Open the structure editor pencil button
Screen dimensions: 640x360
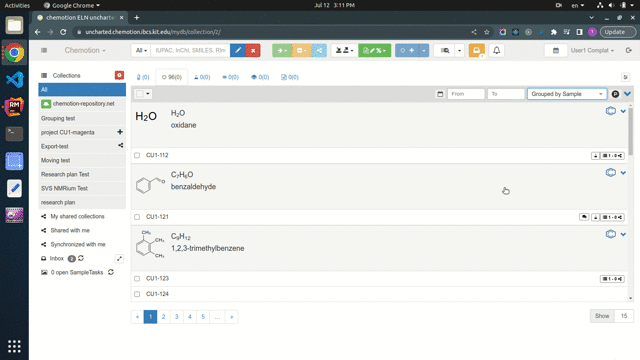238,50
